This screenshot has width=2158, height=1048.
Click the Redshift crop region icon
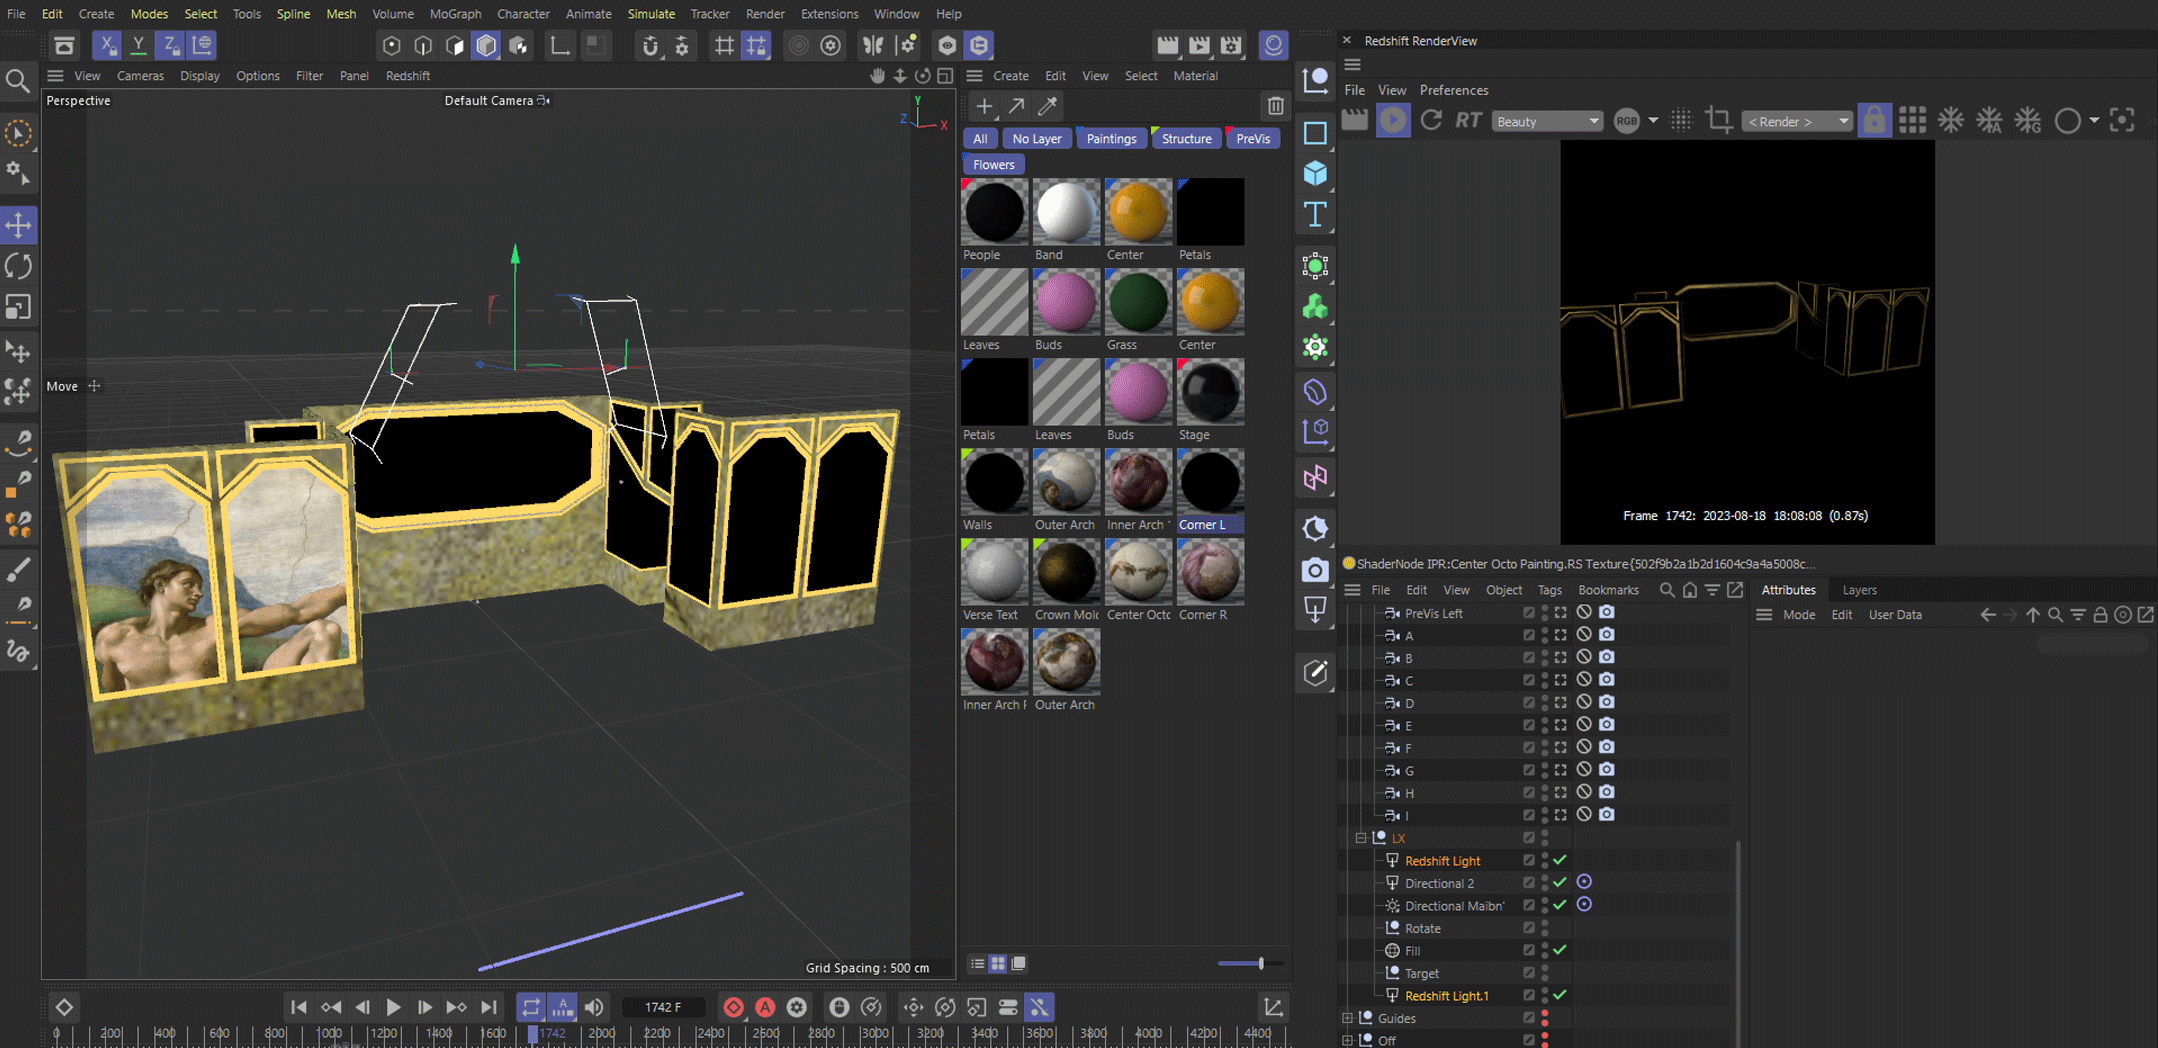(1719, 121)
